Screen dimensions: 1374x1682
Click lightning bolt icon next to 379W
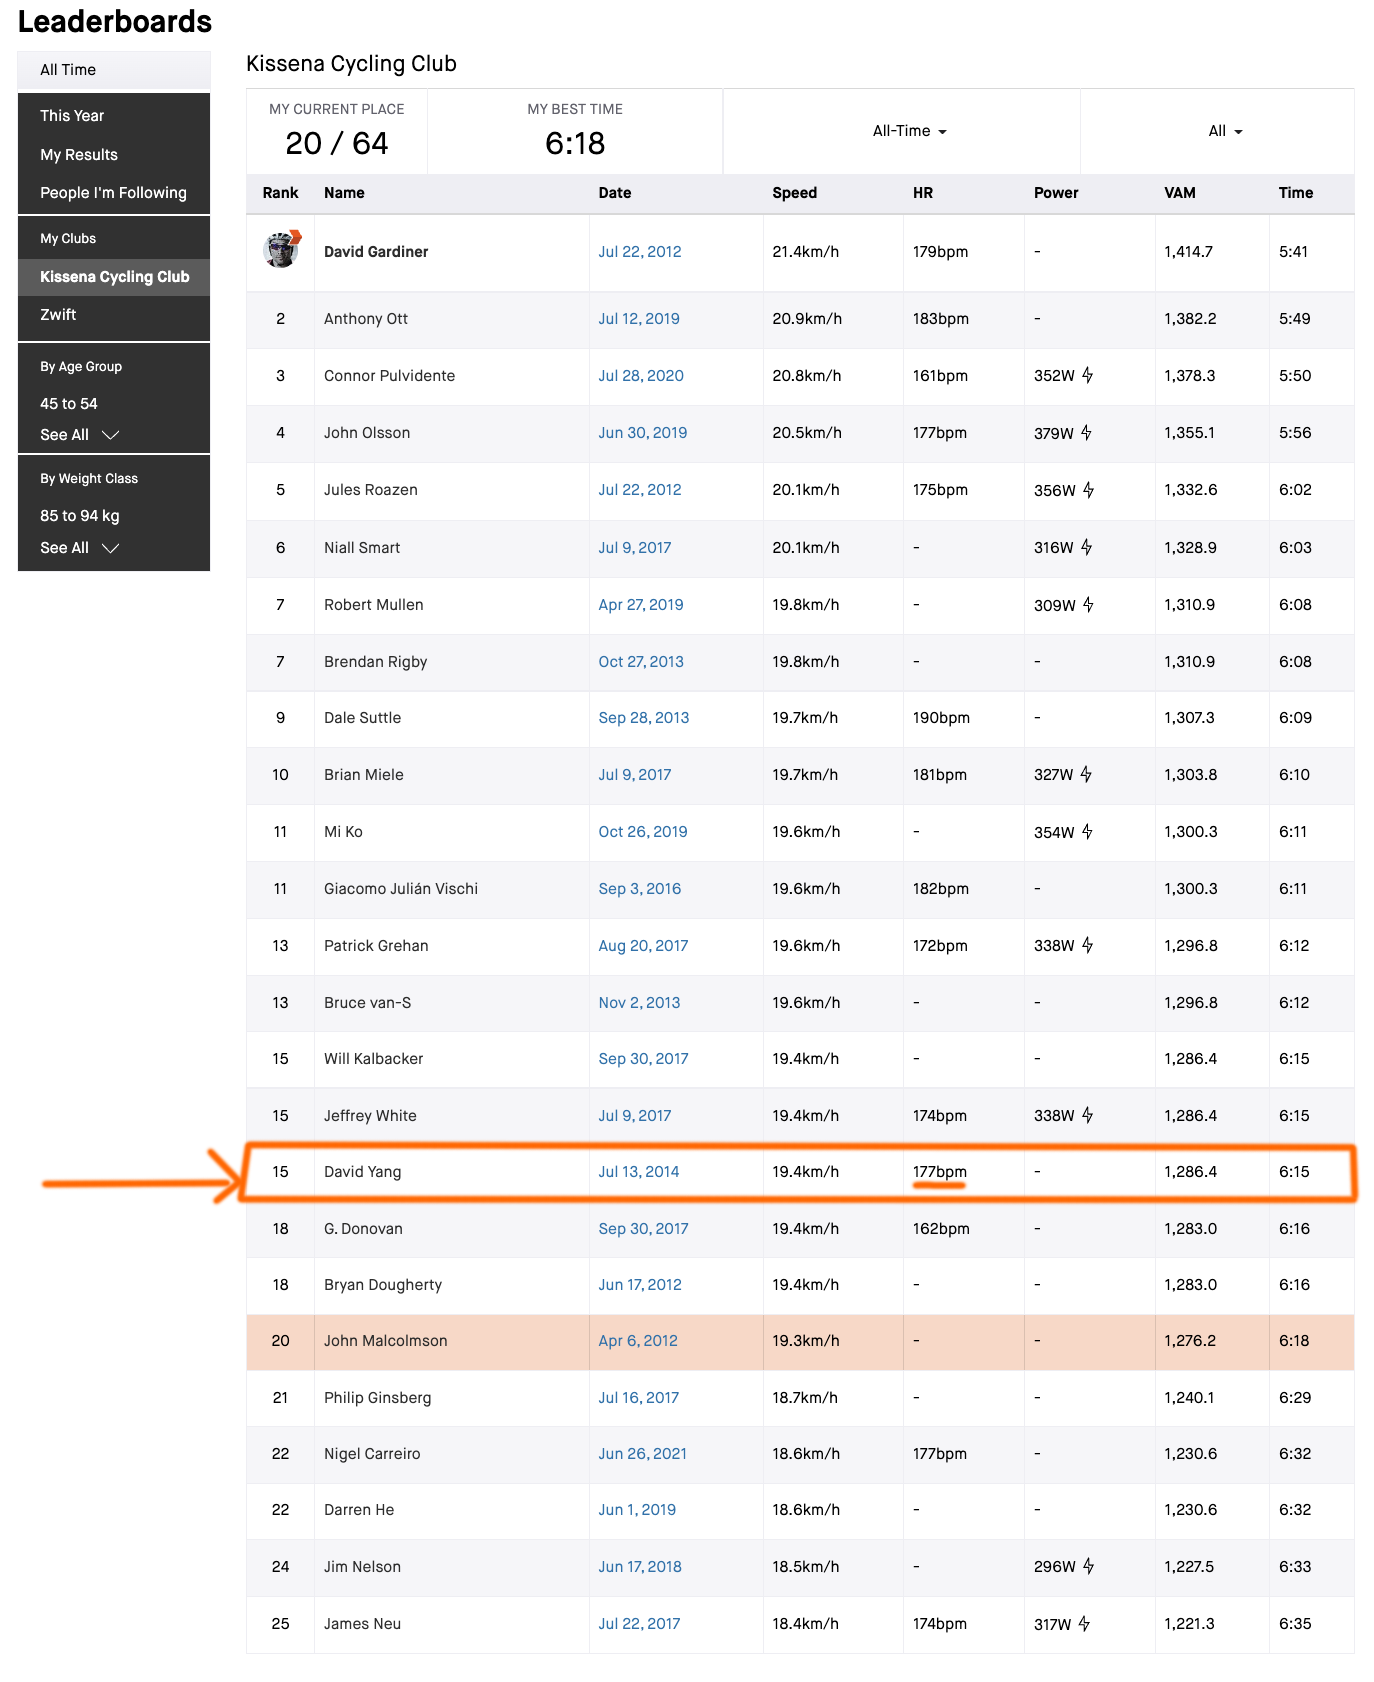pos(1086,432)
